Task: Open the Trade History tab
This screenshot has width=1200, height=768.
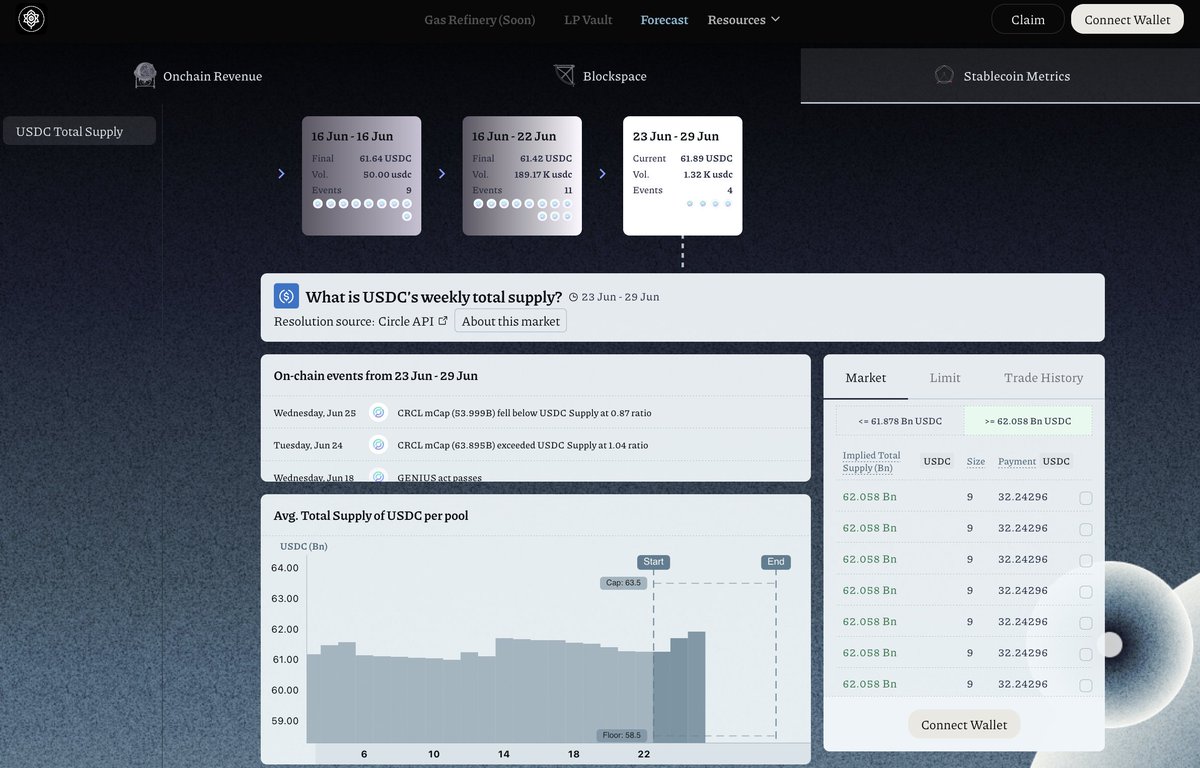Action: point(1043,378)
